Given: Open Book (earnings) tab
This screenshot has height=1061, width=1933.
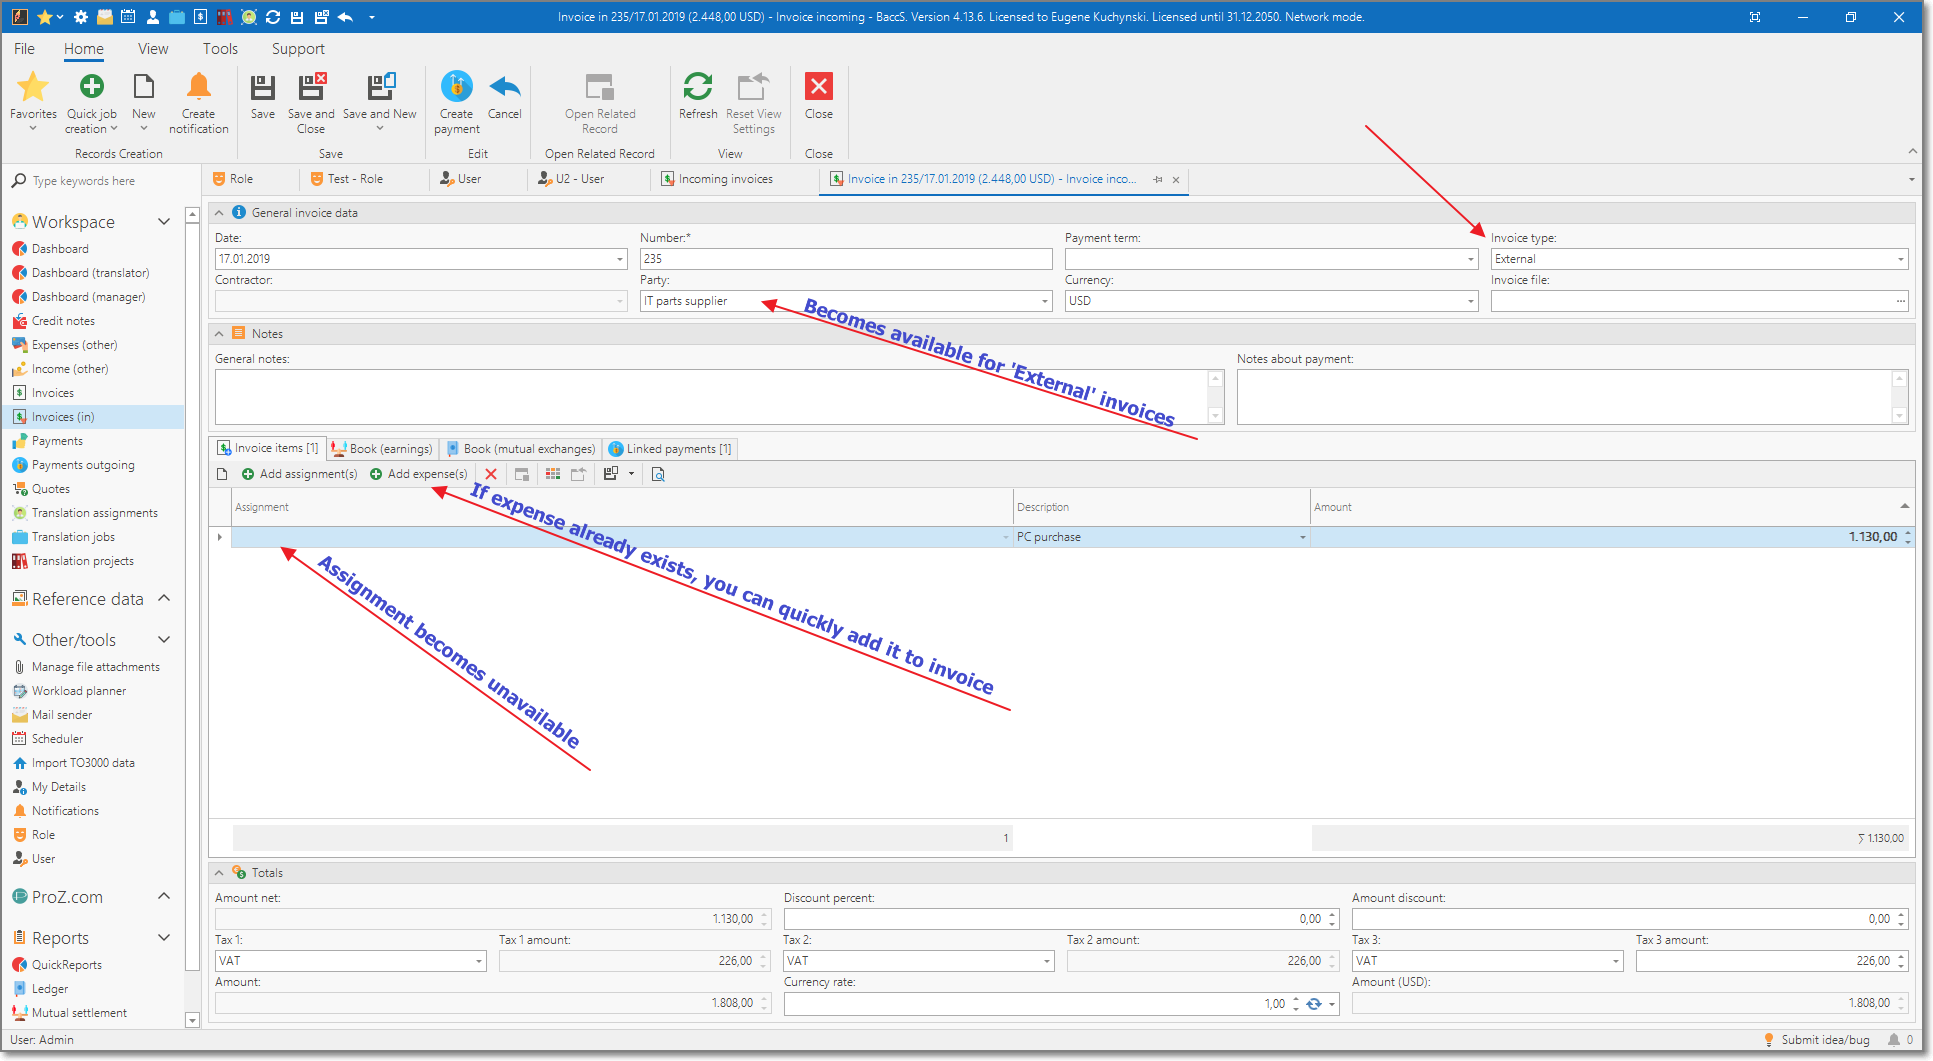Looking at the screenshot, I should coord(382,449).
